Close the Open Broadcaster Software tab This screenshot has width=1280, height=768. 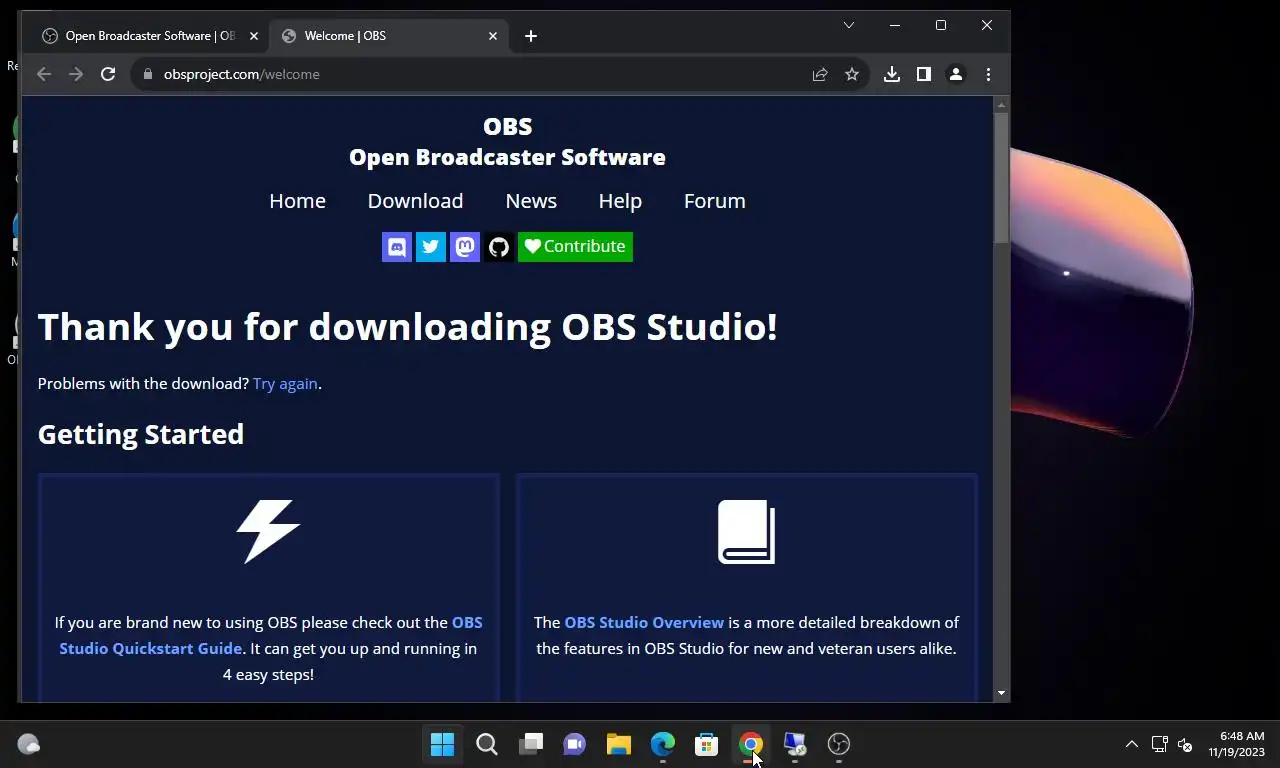click(x=254, y=36)
